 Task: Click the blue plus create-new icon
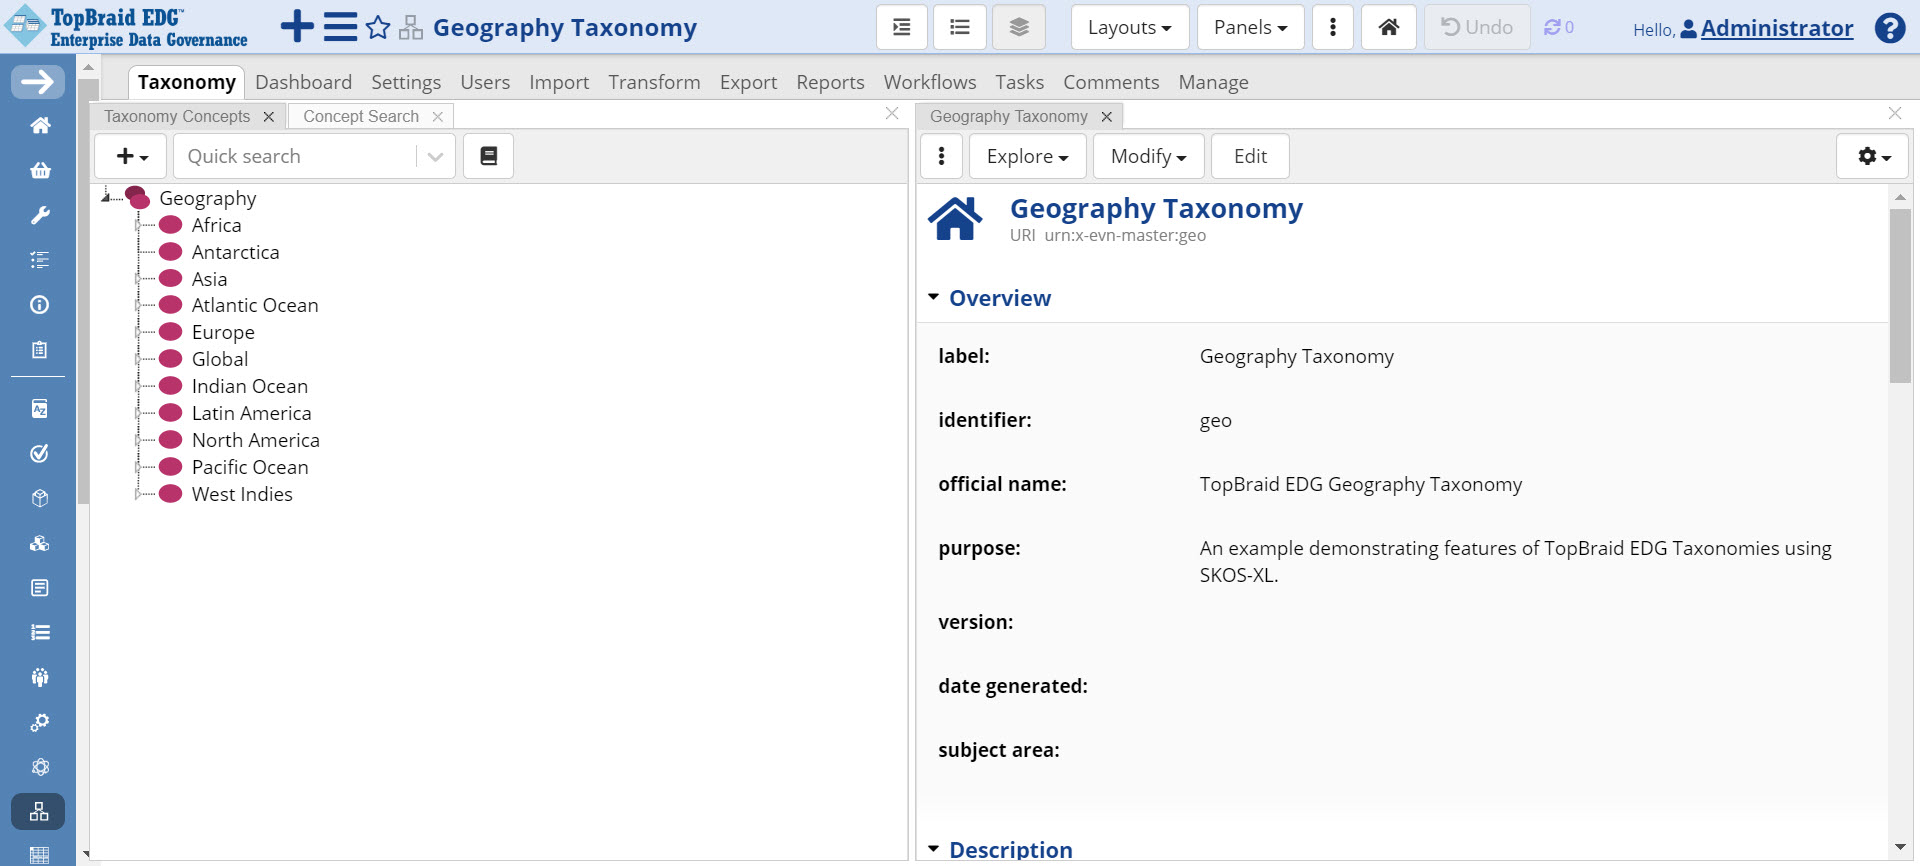pyautogui.click(x=297, y=27)
